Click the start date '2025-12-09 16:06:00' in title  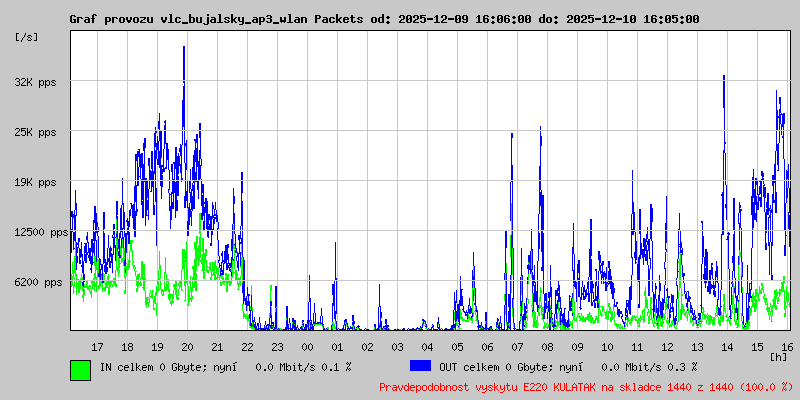click(464, 19)
